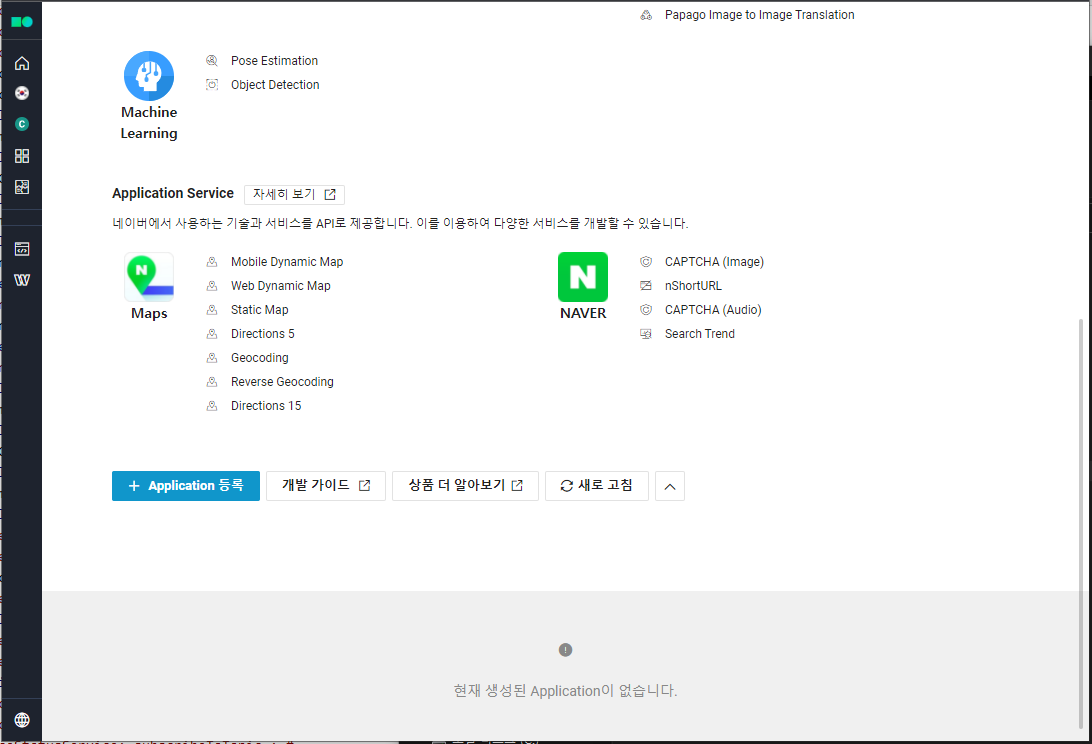The height and width of the screenshot is (744, 1092).
Task: Change language with the globe icon
Action: tap(22, 720)
